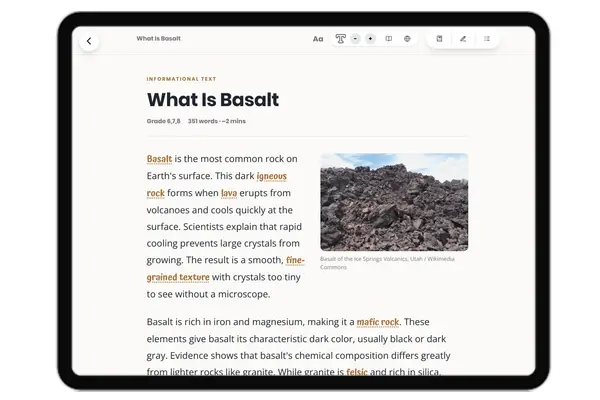
Task: Click the "Grade 6,7,8" text
Action: (163, 121)
